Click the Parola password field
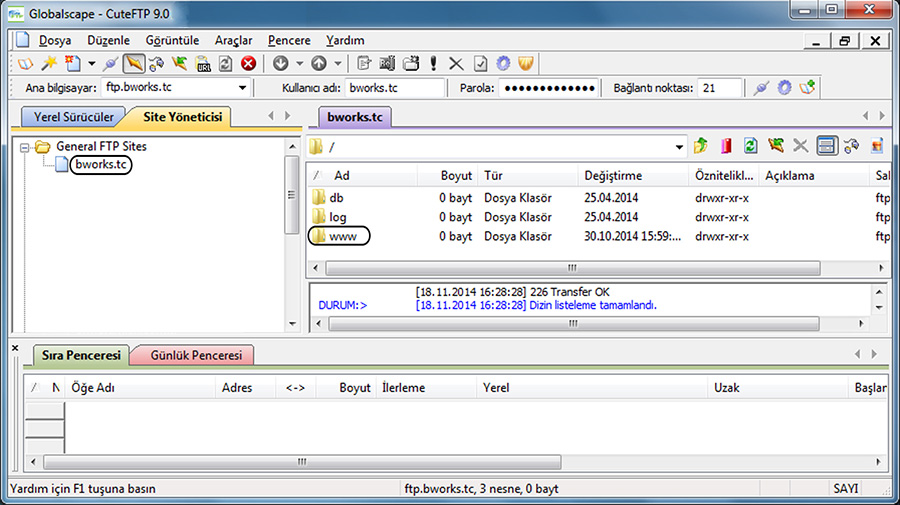 (549, 88)
